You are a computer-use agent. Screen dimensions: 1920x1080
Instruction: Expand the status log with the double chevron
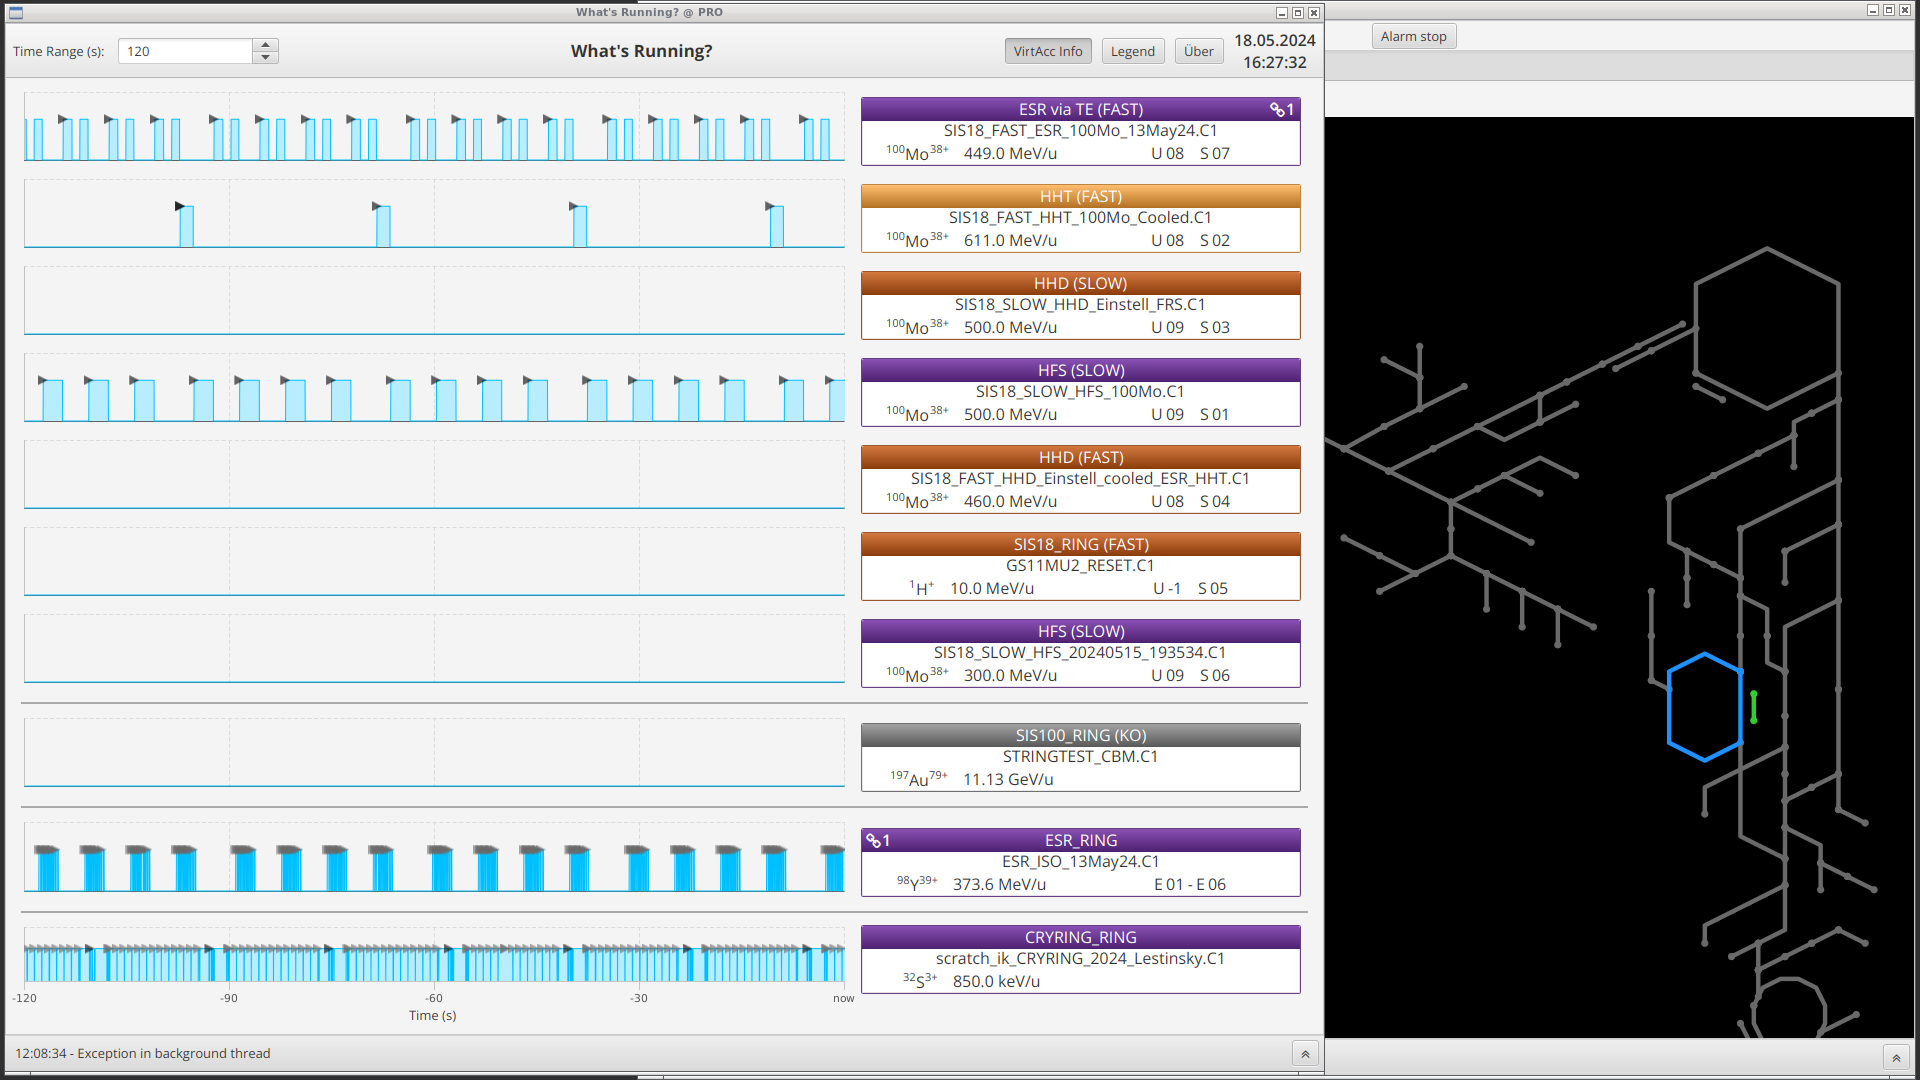click(x=1305, y=1054)
